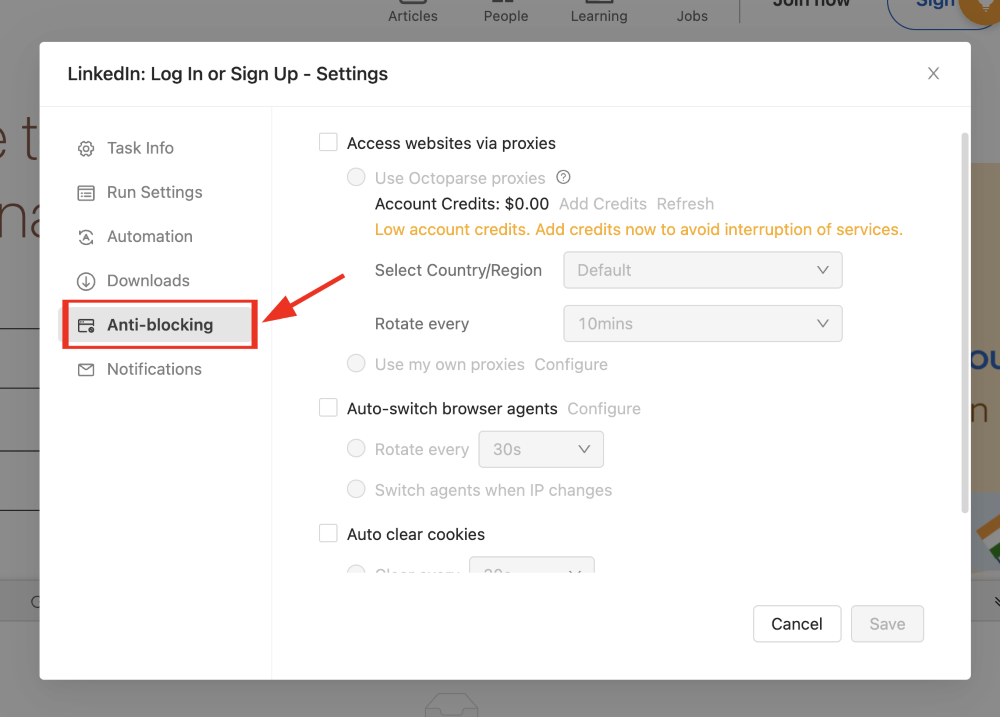Check Auto-switch browser agents

click(x=328, y=408)
